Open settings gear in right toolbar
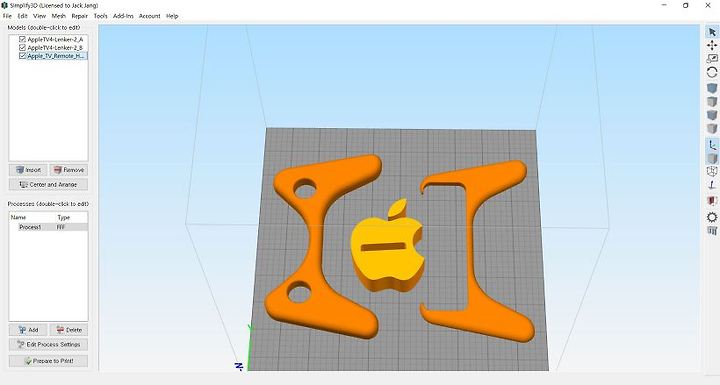This screenshot has width=720, height=385. point(712,217)
